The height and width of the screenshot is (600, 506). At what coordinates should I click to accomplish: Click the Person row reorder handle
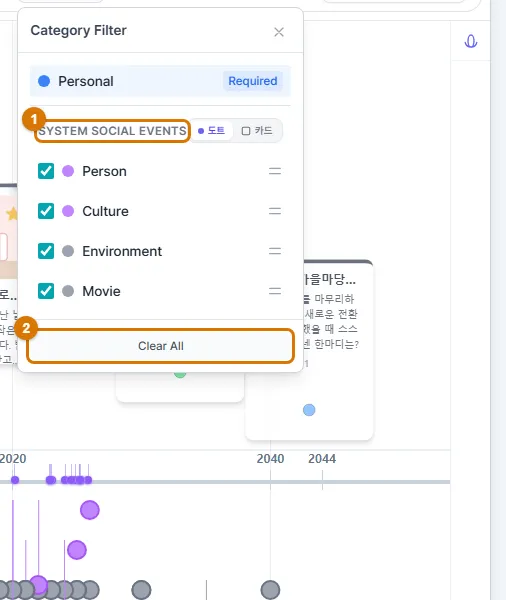[x=275, y=171]
